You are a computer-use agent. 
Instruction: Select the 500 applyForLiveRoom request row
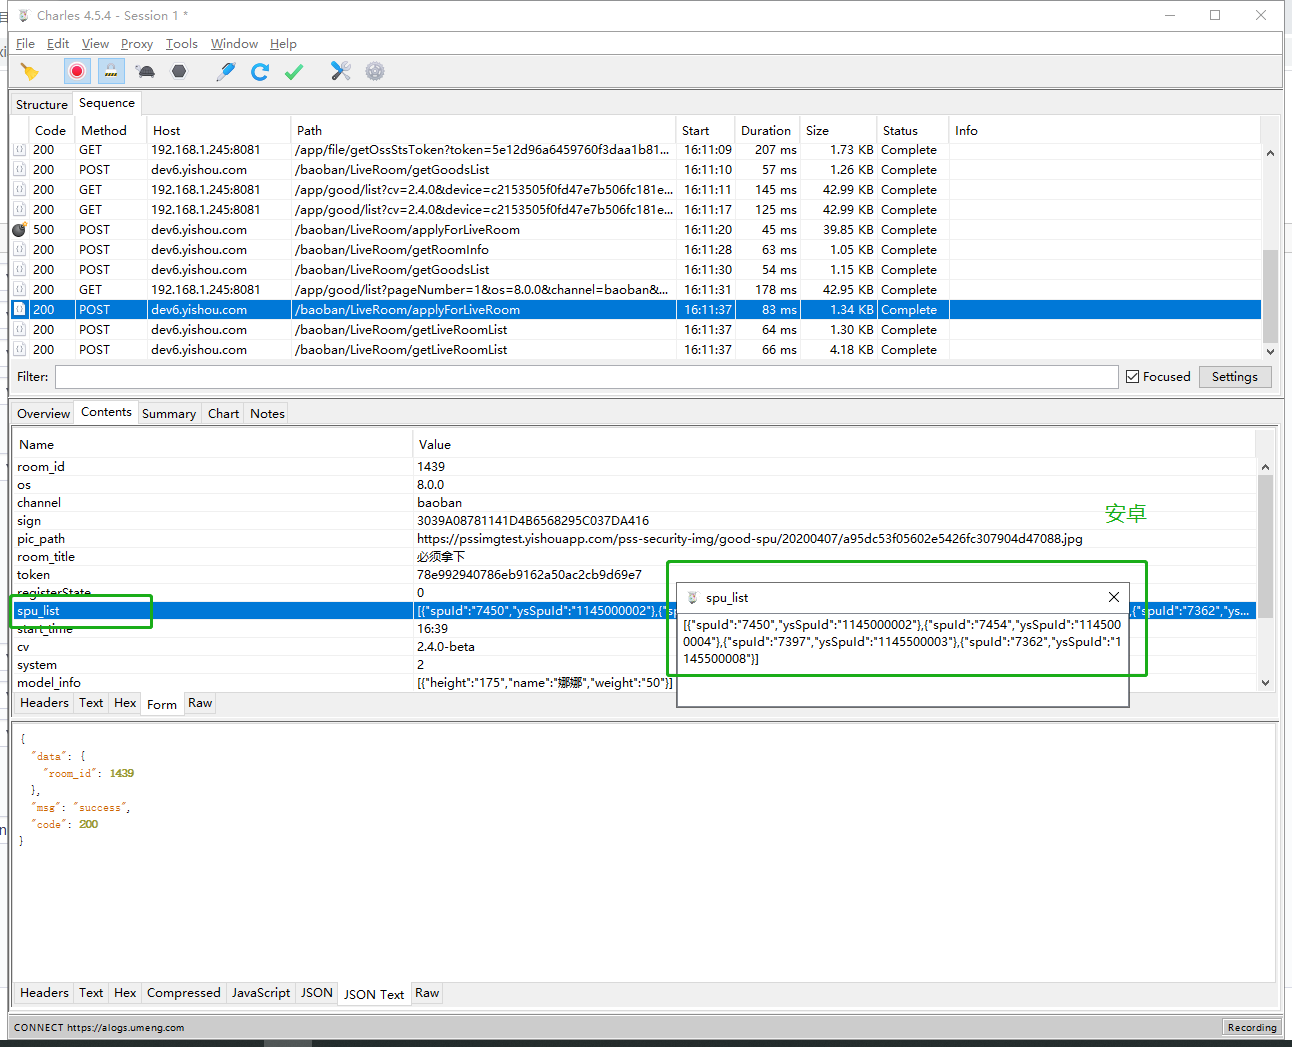pyautogui.click(x=636, y=230)
